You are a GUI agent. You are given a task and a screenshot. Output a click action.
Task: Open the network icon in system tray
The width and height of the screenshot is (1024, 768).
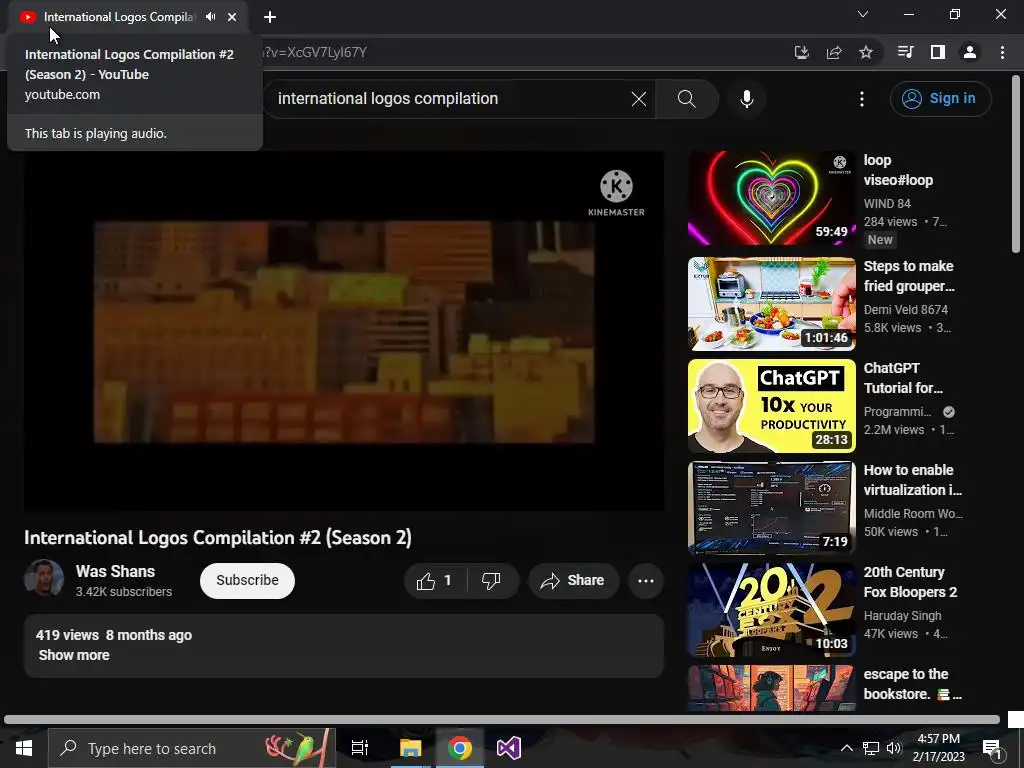click(x=871, y=748)
